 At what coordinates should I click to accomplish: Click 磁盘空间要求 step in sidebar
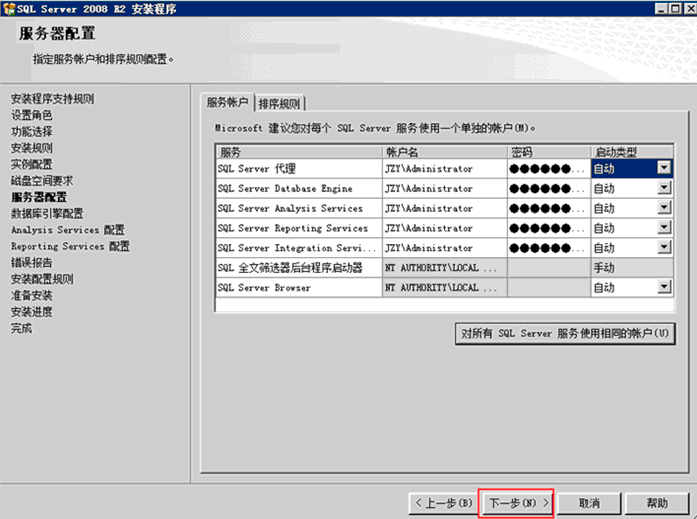(x=42, y=181)
